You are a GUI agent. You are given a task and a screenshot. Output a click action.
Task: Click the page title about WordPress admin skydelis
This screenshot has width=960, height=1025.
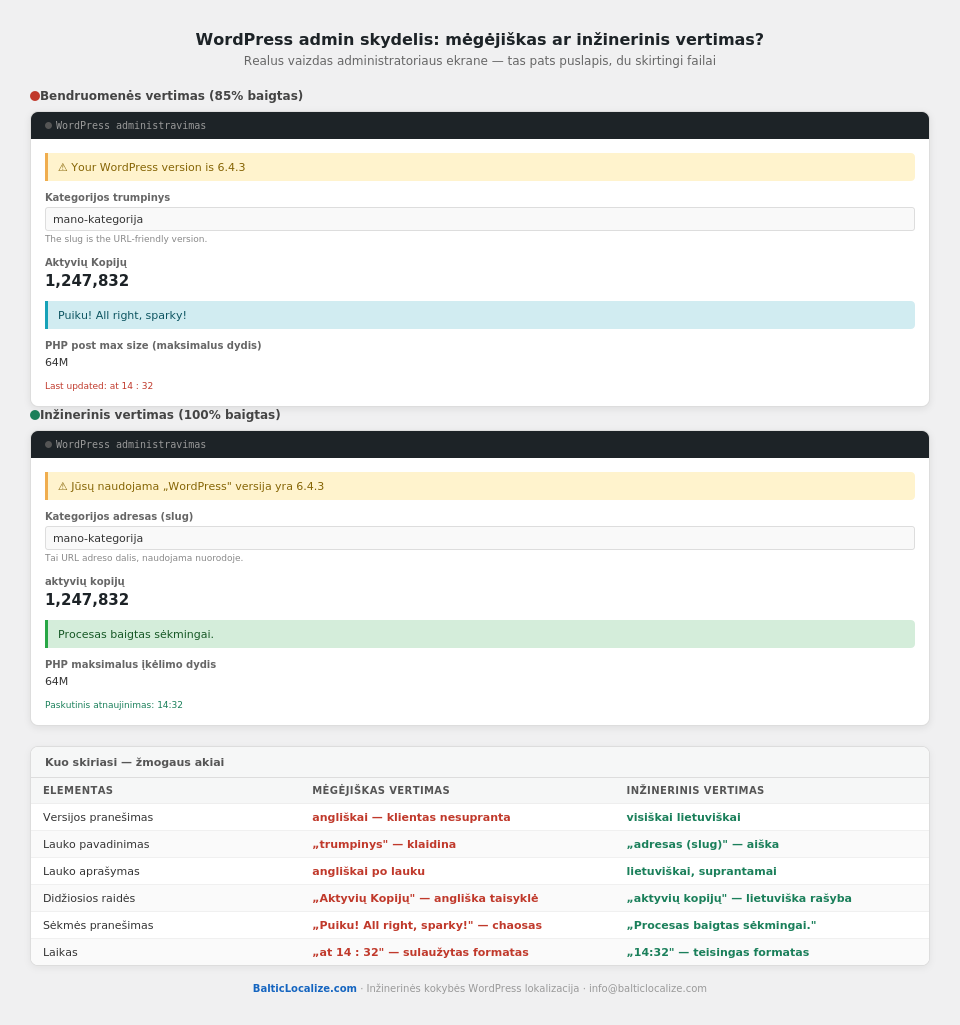pyautogui.click(x=480, y=39)
